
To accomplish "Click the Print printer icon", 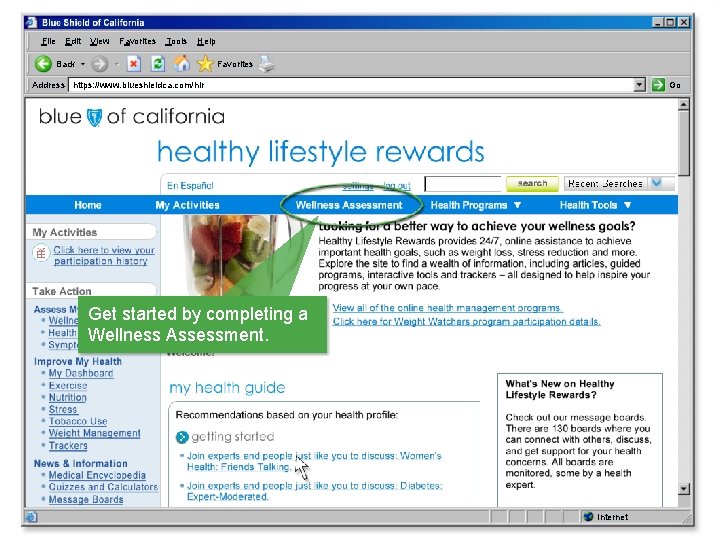I will 266,63.
